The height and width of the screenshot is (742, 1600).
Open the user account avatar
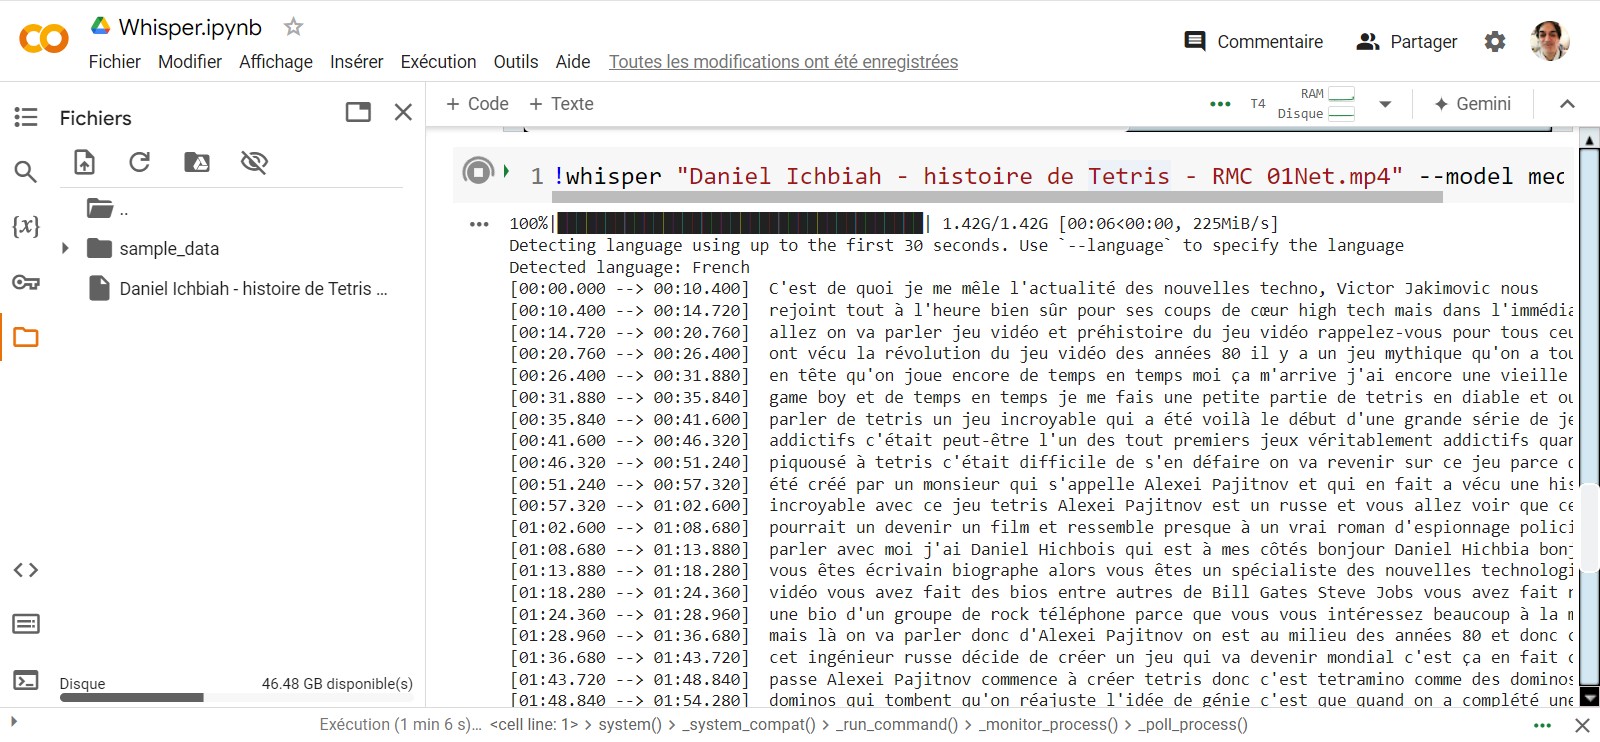point(1550,41)
